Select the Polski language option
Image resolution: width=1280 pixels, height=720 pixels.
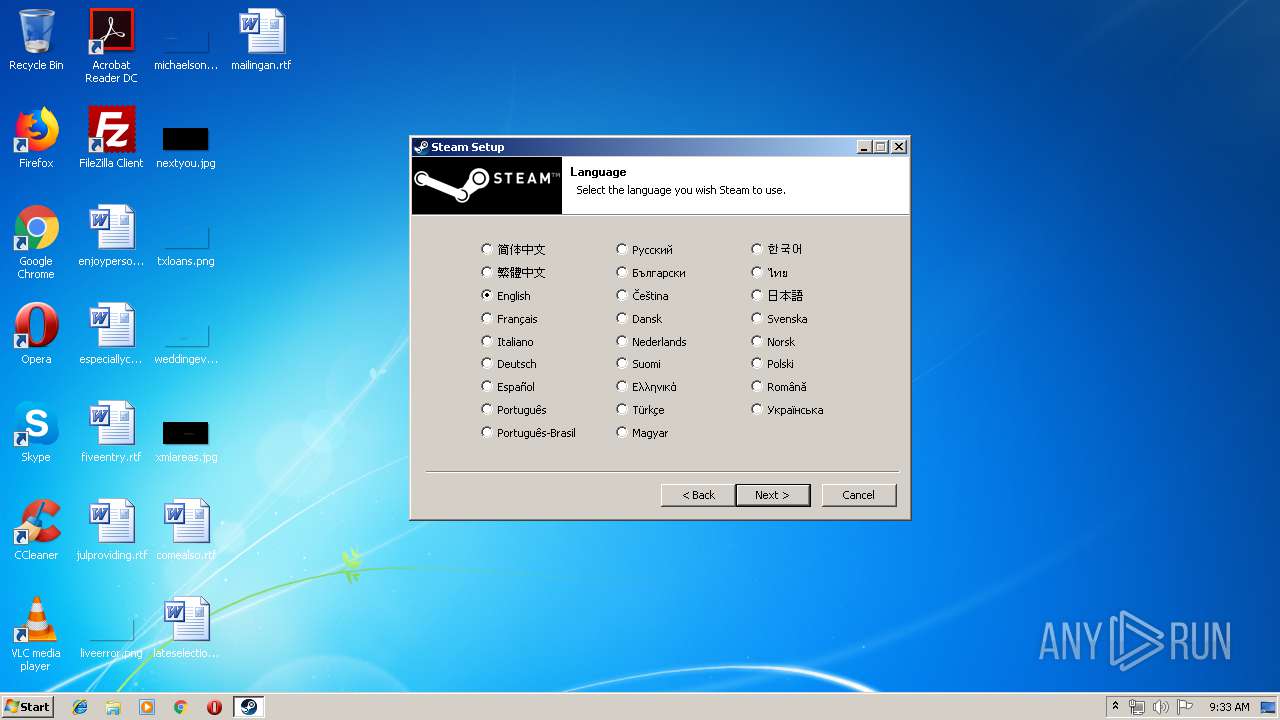click(x=773, y=364)
